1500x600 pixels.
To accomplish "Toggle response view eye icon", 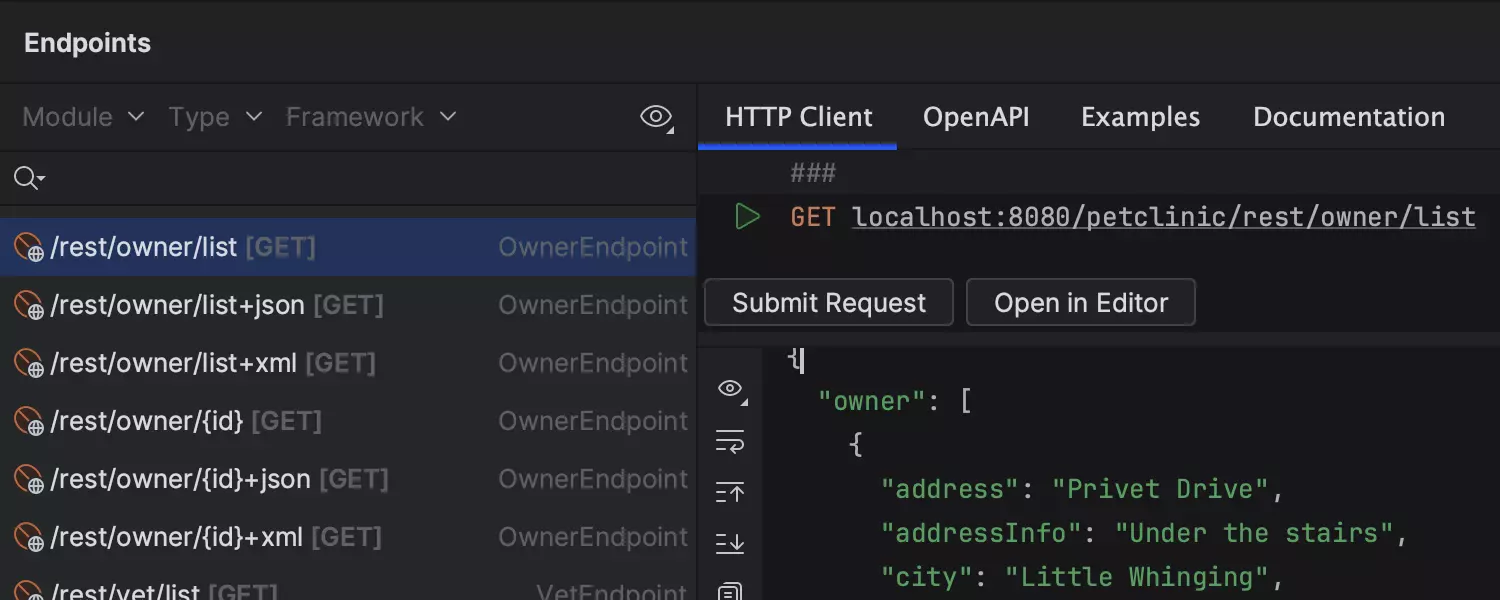I will (x=731, y=389).
